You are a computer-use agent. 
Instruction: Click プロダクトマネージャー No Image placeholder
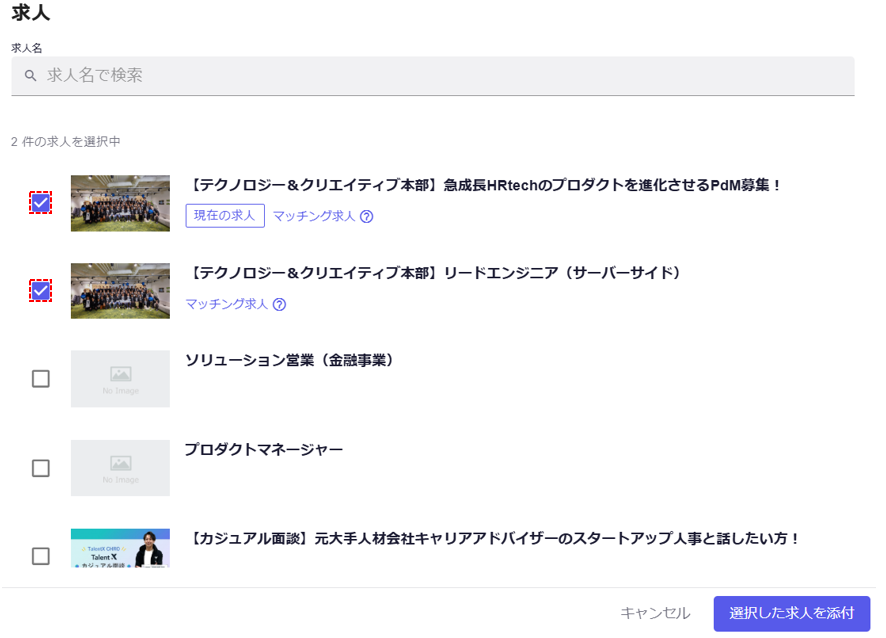[x=120, y=468]
